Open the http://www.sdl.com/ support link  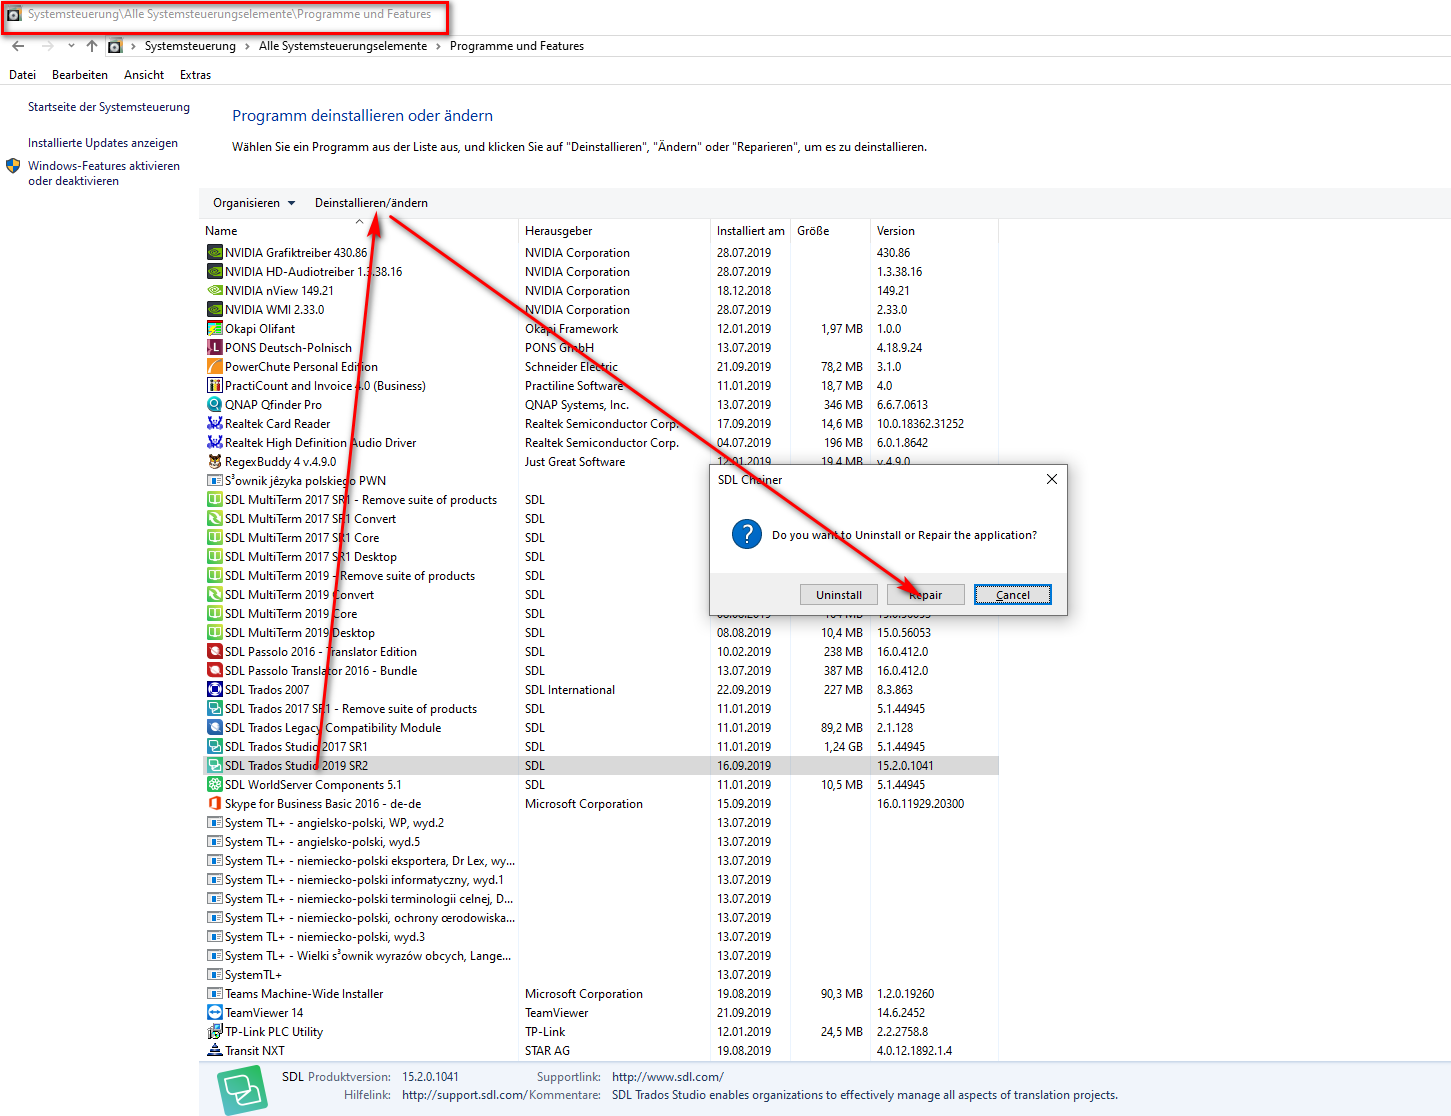tap(668, 1077)
